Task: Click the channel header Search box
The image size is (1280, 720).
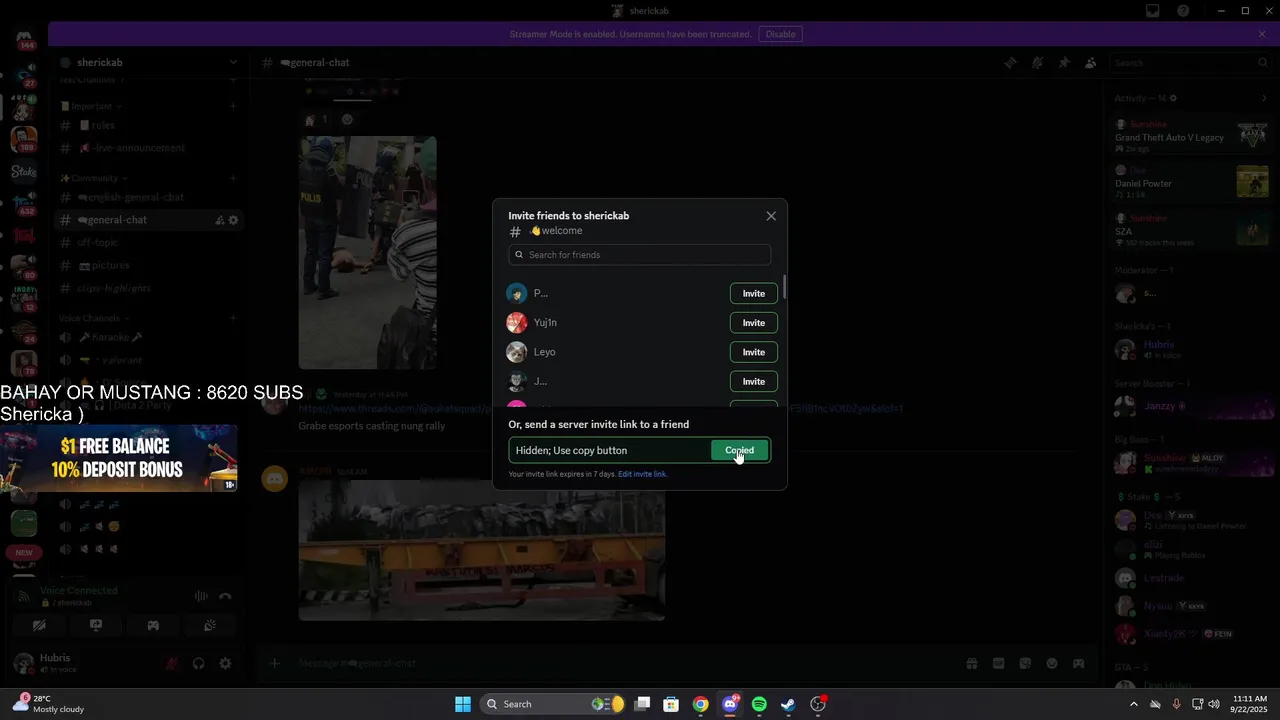Action: click(1190, 63)
